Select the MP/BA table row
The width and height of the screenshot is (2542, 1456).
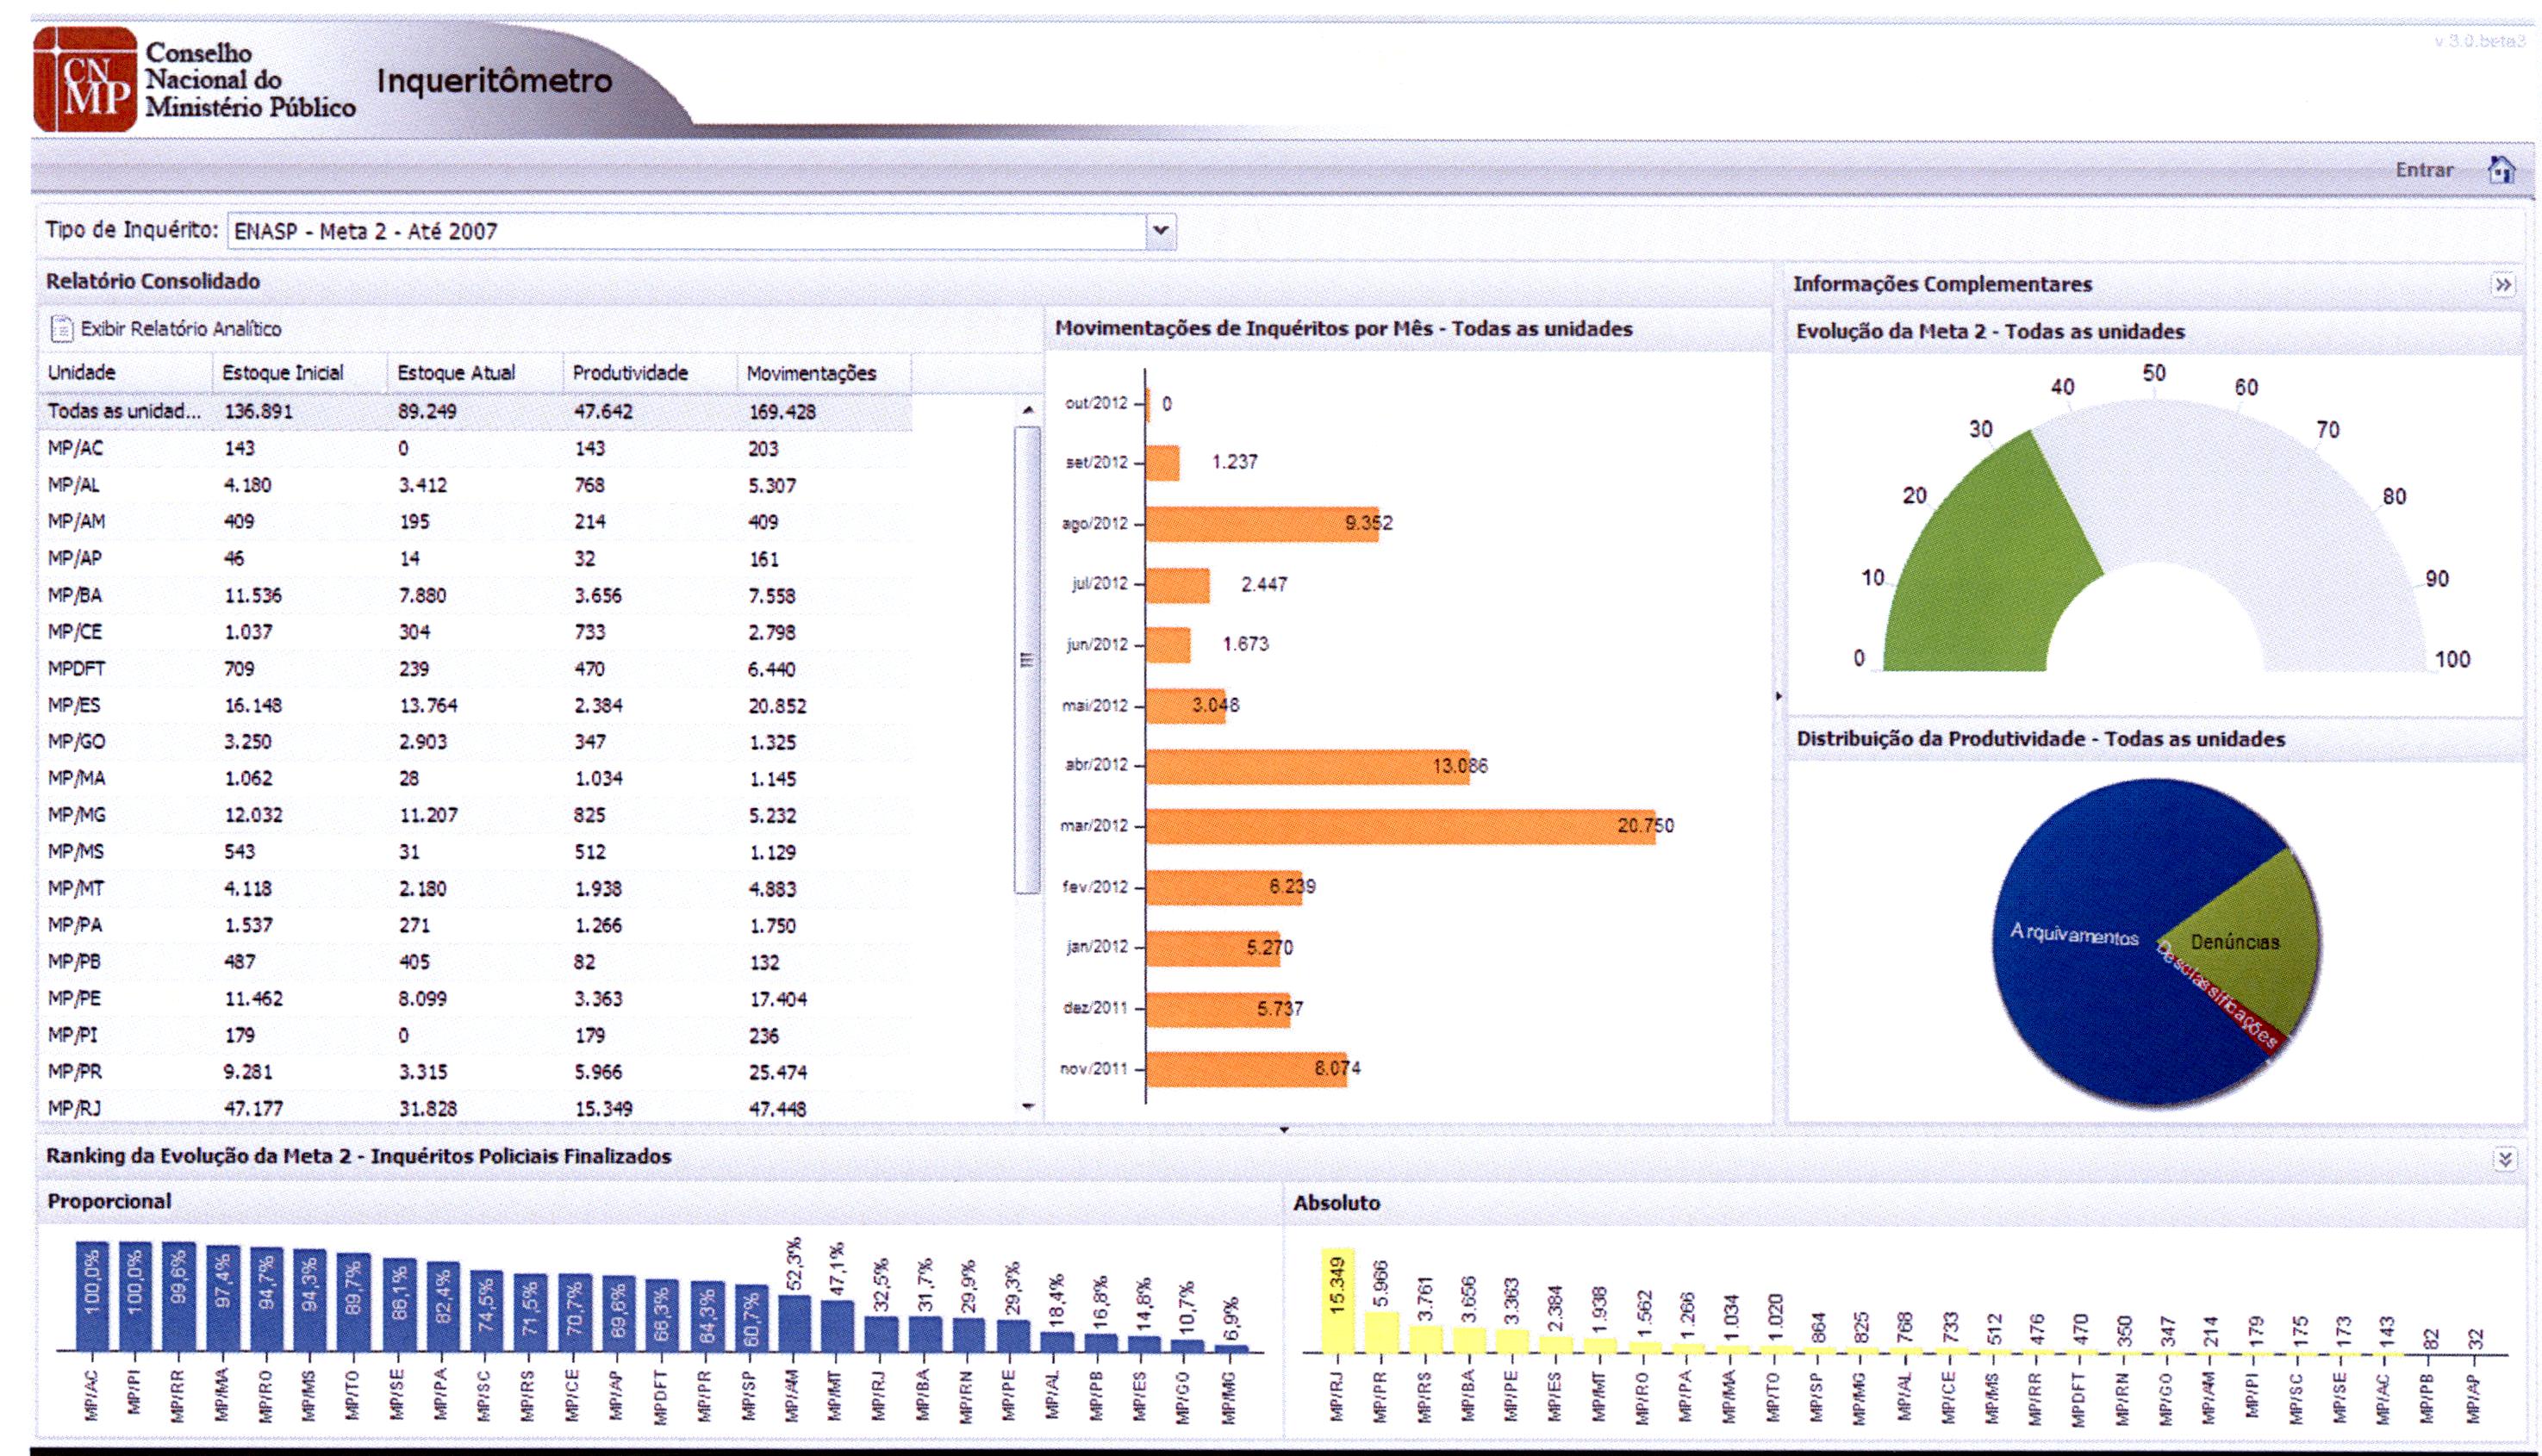[475, 595]
